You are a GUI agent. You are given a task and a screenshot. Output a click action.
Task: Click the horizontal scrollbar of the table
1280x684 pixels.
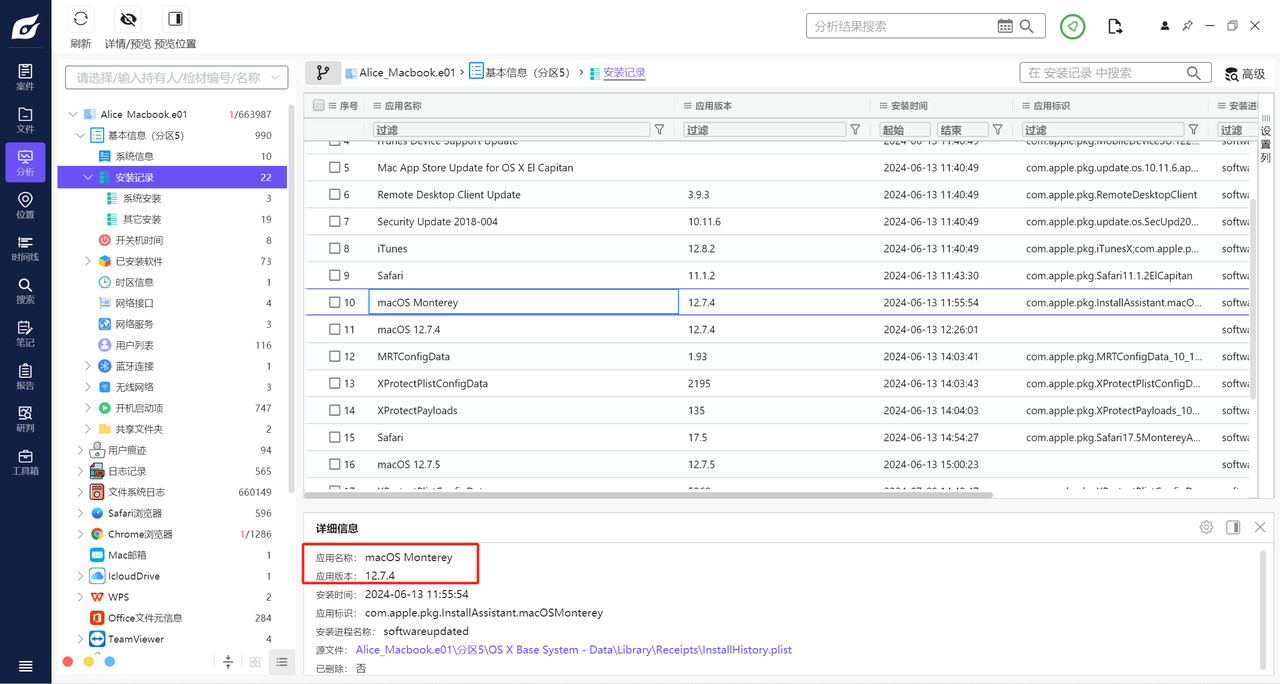648,495
